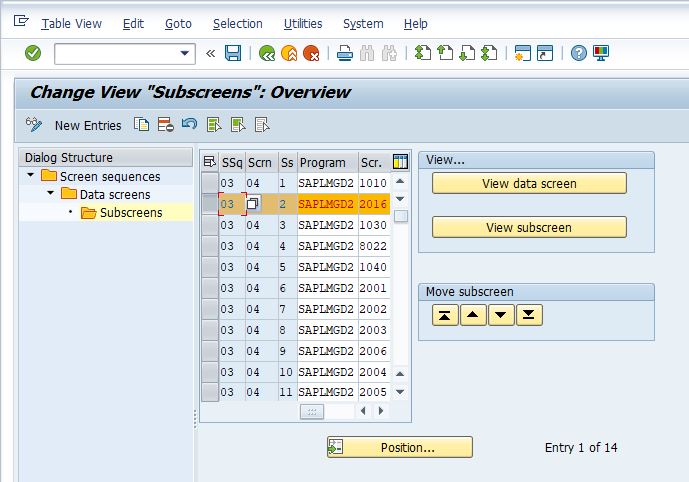The image size is (689, 482).
Task: Move subscreen down one position
Action: (x=500, y=315)
